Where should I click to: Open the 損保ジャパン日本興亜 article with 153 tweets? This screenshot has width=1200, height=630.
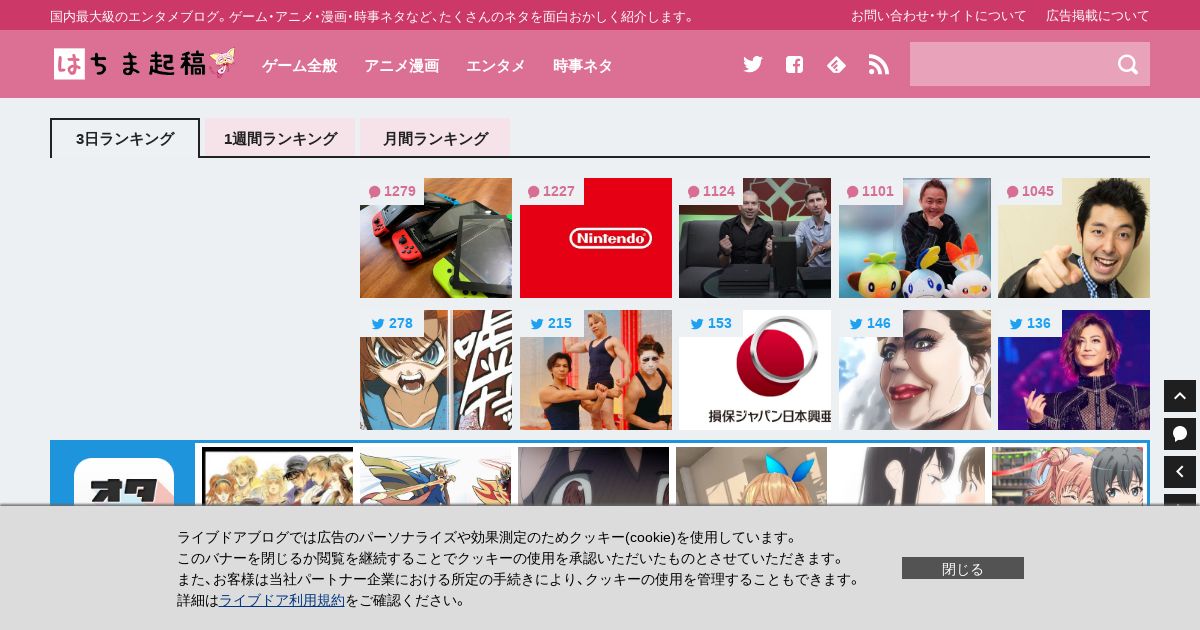tap(755, 370)
